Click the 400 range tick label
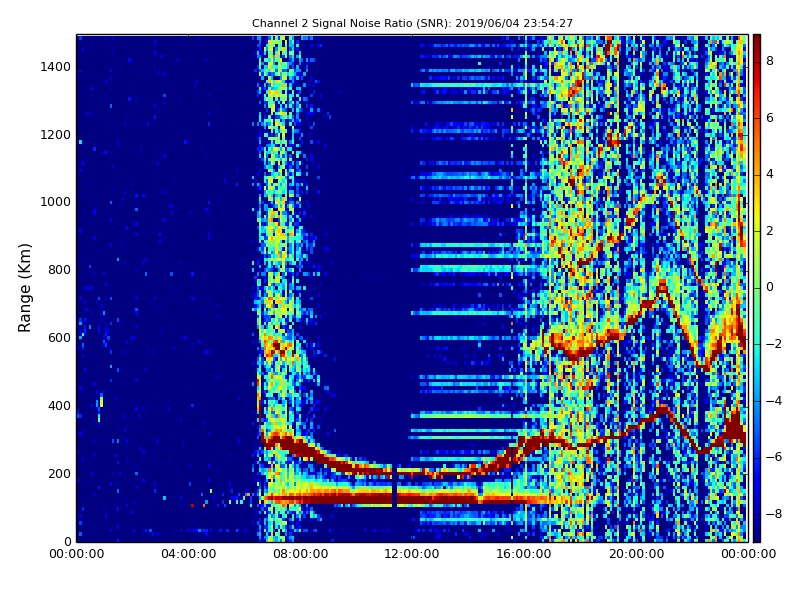Image resolution: width=800 pixels, height=600 pixels. pos(60,406)
